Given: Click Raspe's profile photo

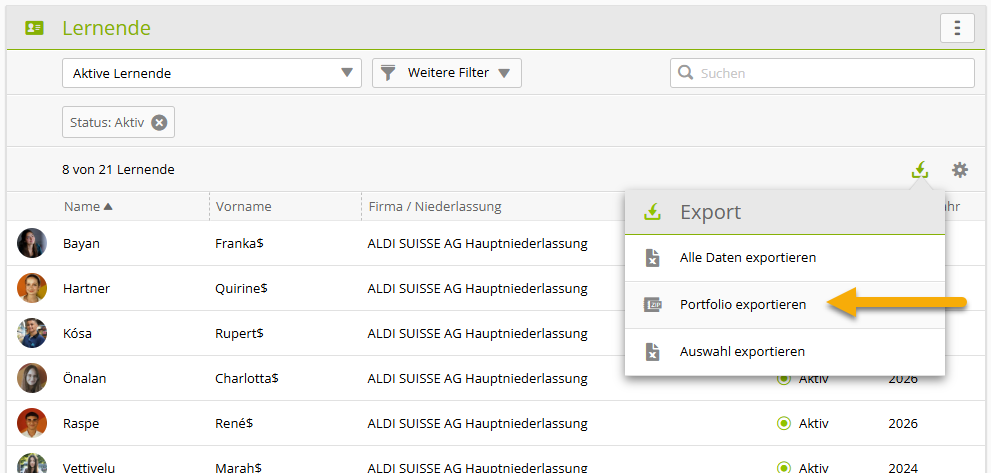Looking at the screenshot, I should coord(32,423).
